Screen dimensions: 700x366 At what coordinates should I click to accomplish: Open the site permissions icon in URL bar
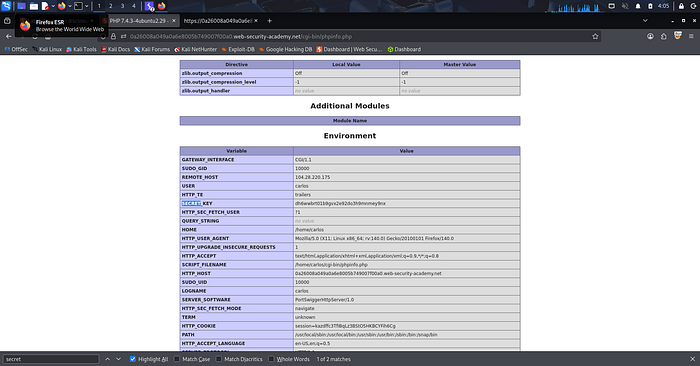(123, 37)
